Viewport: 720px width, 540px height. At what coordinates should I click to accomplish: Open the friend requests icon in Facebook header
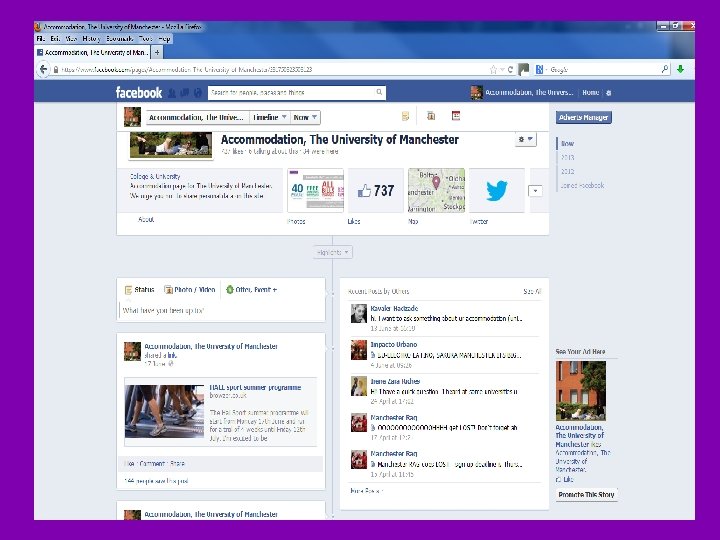171,93
